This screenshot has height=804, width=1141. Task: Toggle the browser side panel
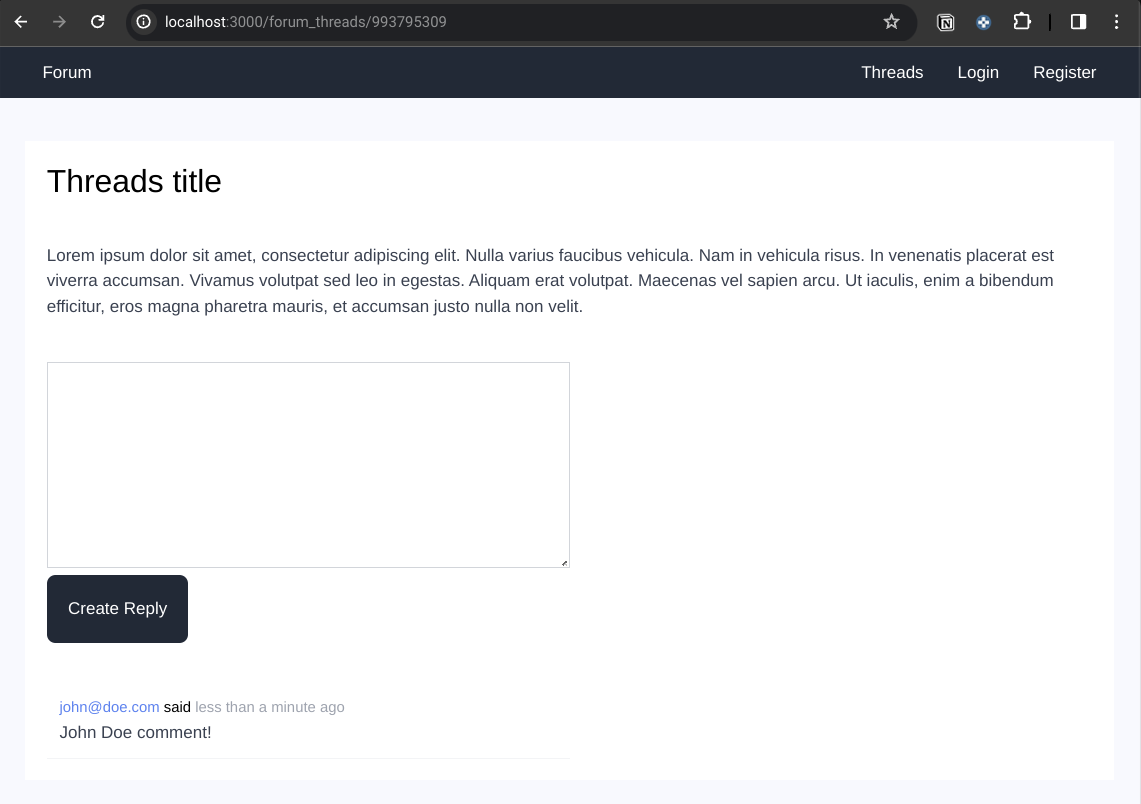point(1078,22)
